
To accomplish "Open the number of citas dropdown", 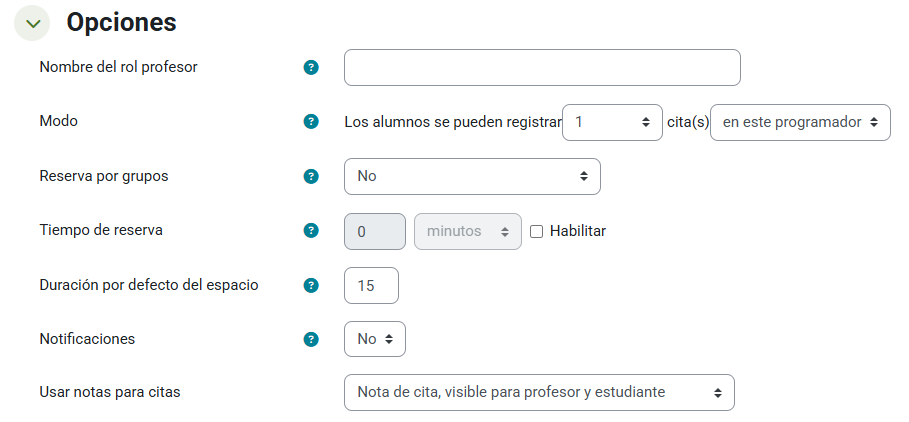I will point(612,122).
